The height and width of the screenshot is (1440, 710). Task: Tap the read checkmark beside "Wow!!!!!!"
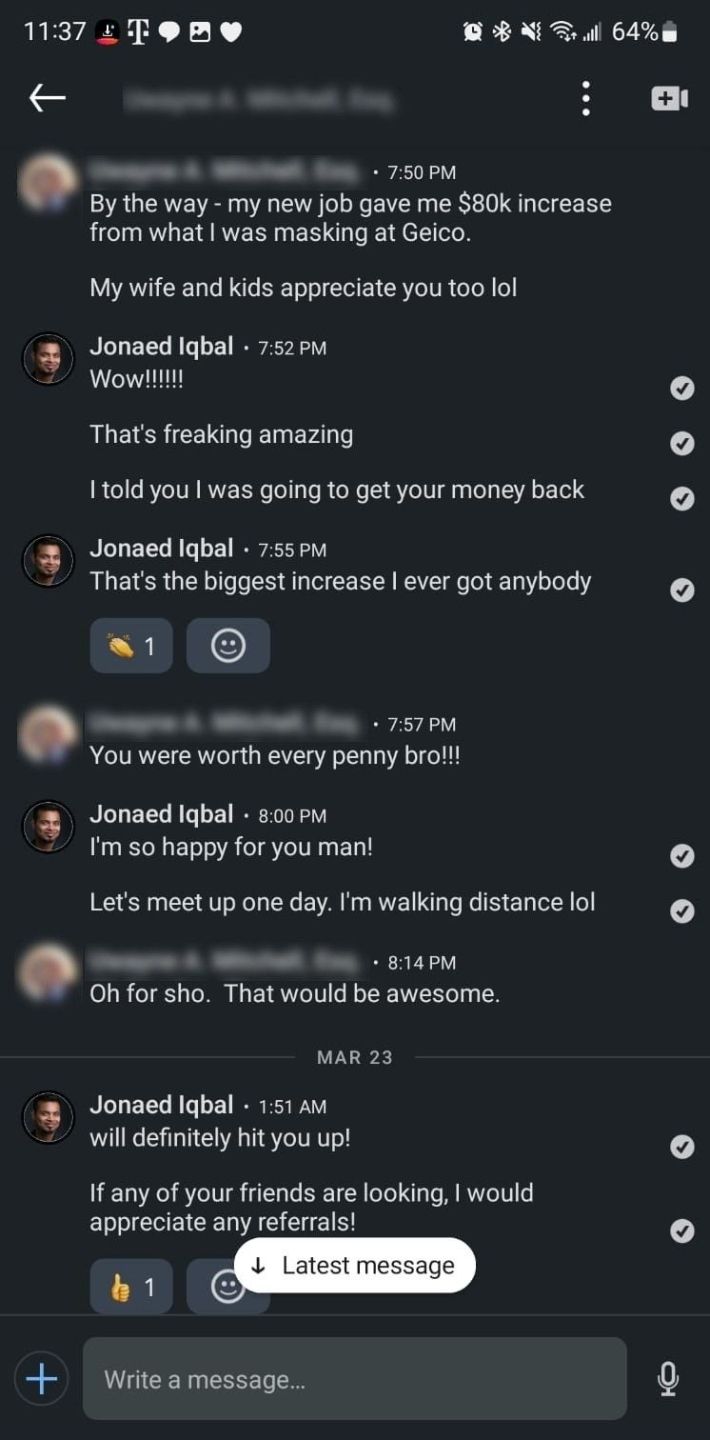coord(682,388)
